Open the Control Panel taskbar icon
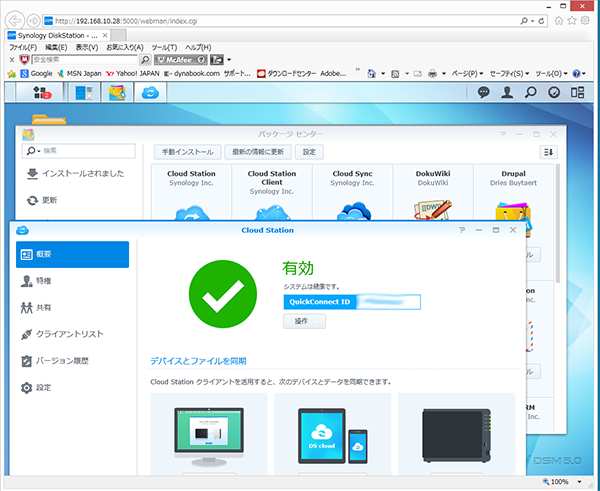The height and width of the screenshot is (491, 600). [84, 93]
